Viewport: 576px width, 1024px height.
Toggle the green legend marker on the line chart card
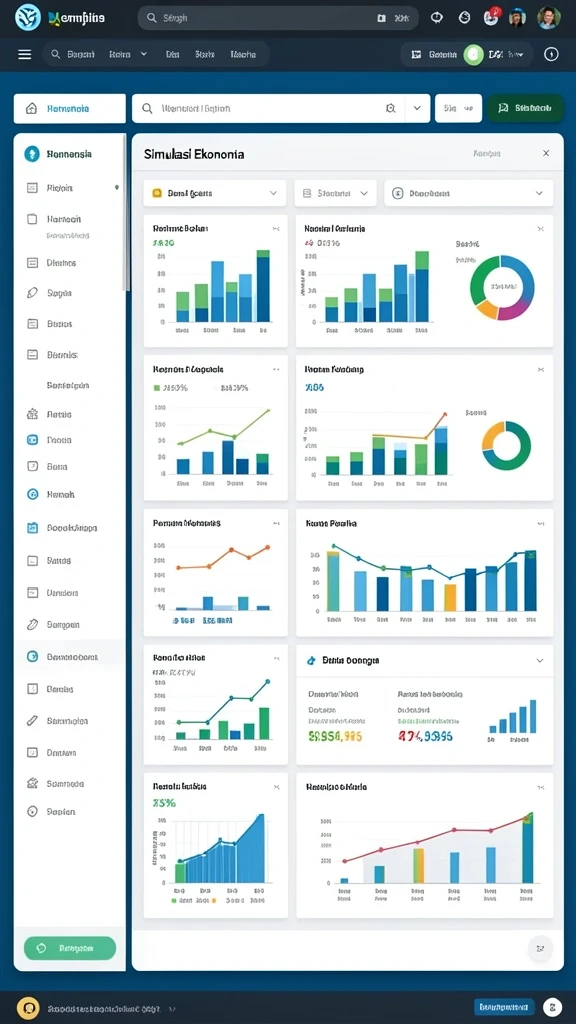pyautogui.click(x=157, y=388)
